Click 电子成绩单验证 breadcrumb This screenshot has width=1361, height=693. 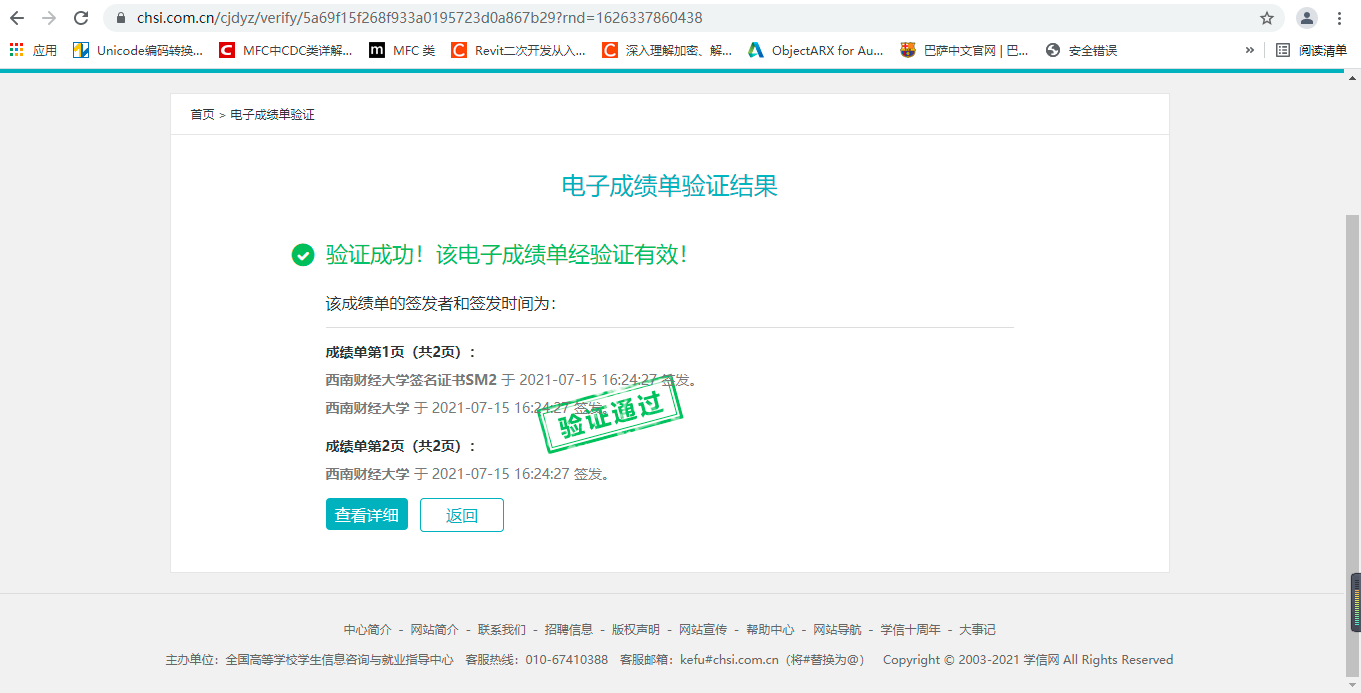(272, 115)
